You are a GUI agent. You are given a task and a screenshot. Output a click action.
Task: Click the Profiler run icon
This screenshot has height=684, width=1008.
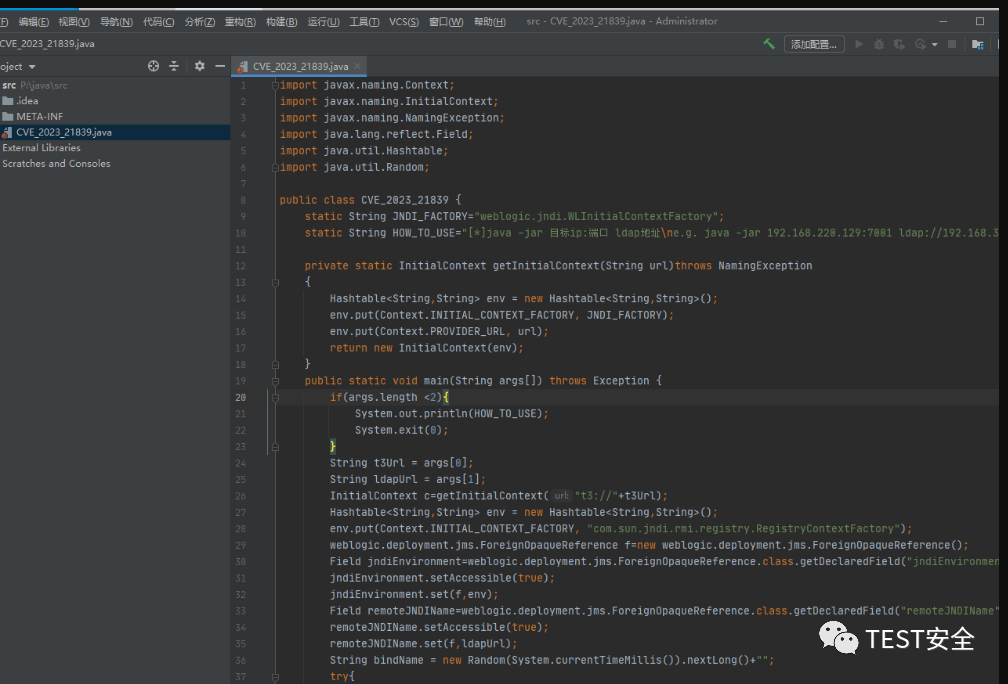tap(921, 44)
